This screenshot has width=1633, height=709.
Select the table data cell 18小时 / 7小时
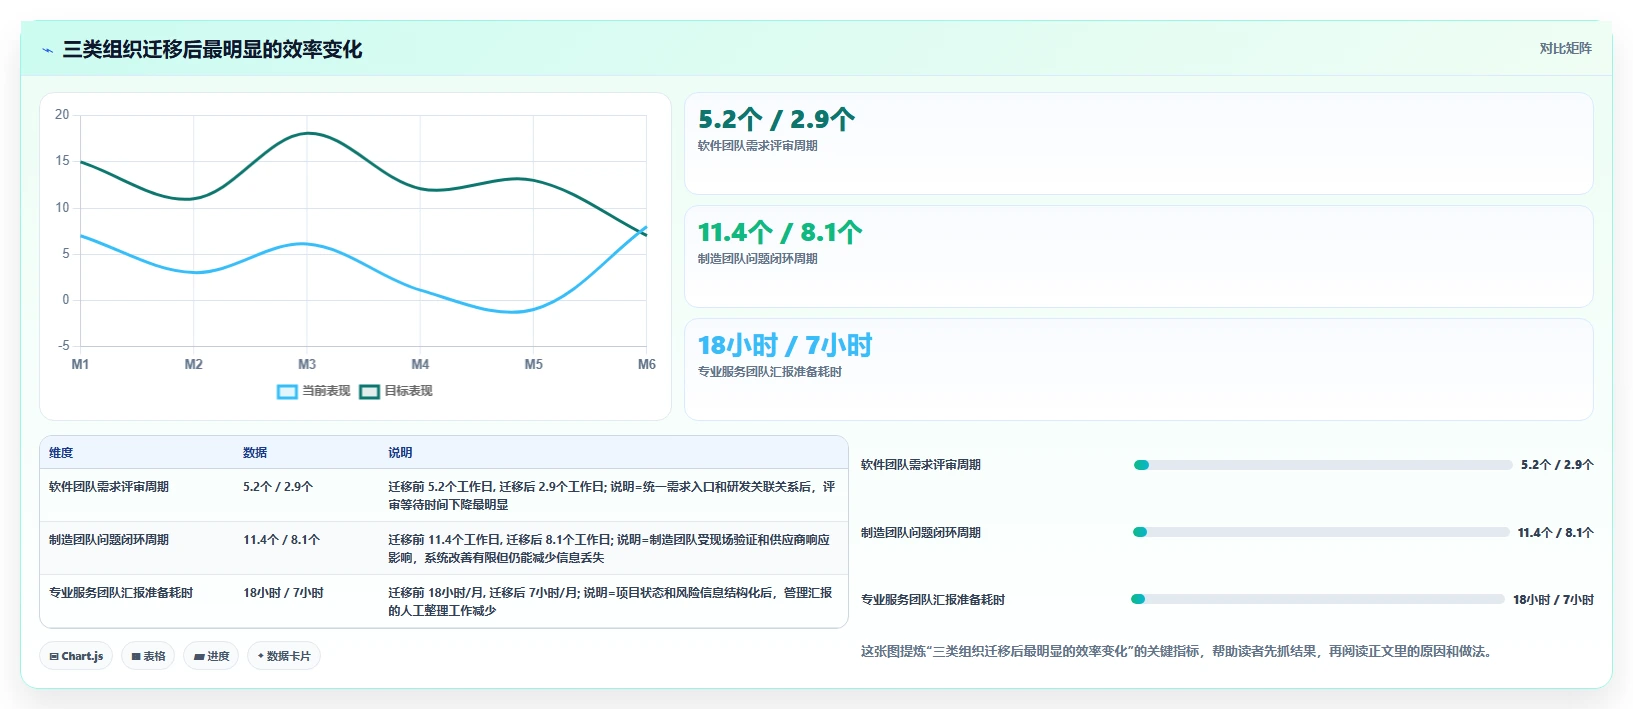click(283, 593)
